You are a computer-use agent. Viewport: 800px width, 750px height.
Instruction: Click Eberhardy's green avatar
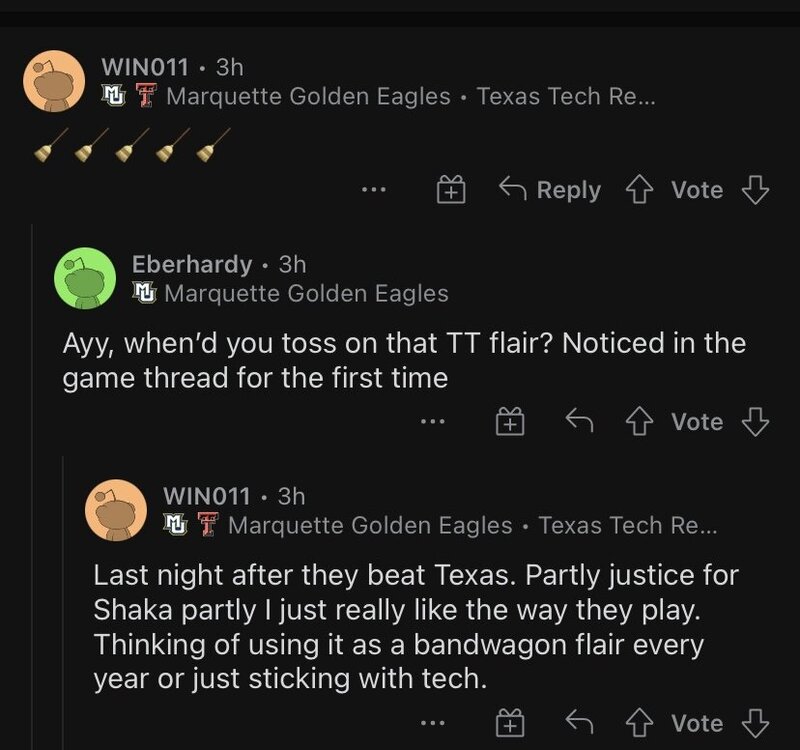[84, 277]
